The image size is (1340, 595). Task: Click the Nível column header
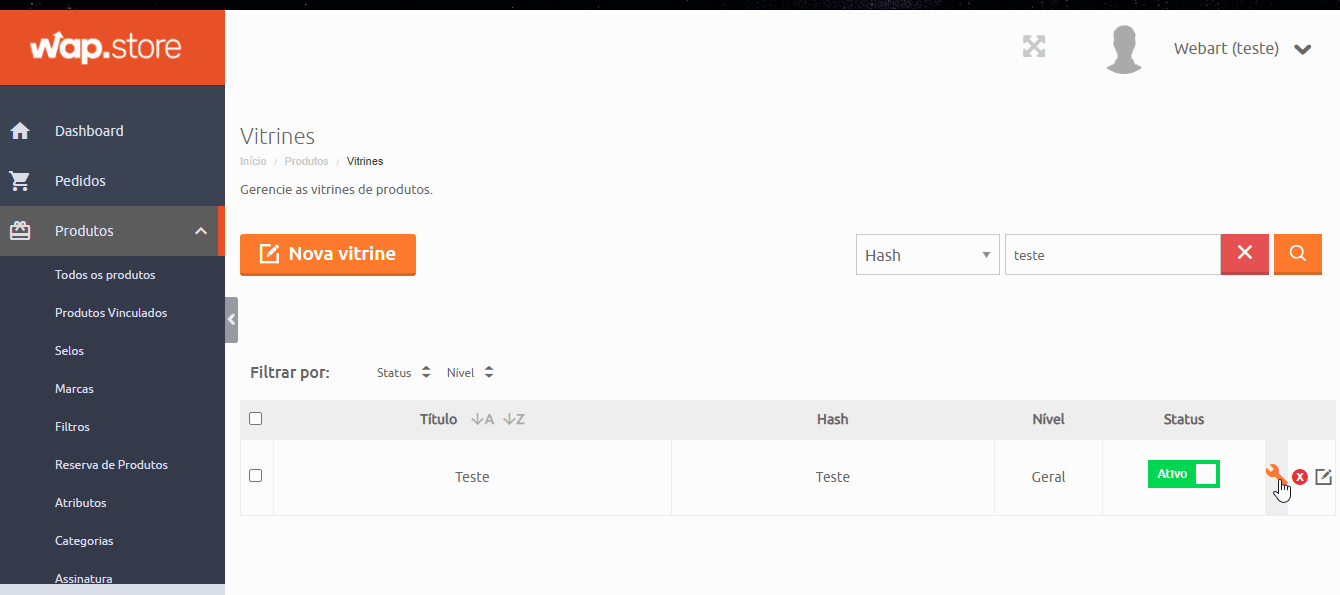pyautogui.click(x=1048, y=419)
